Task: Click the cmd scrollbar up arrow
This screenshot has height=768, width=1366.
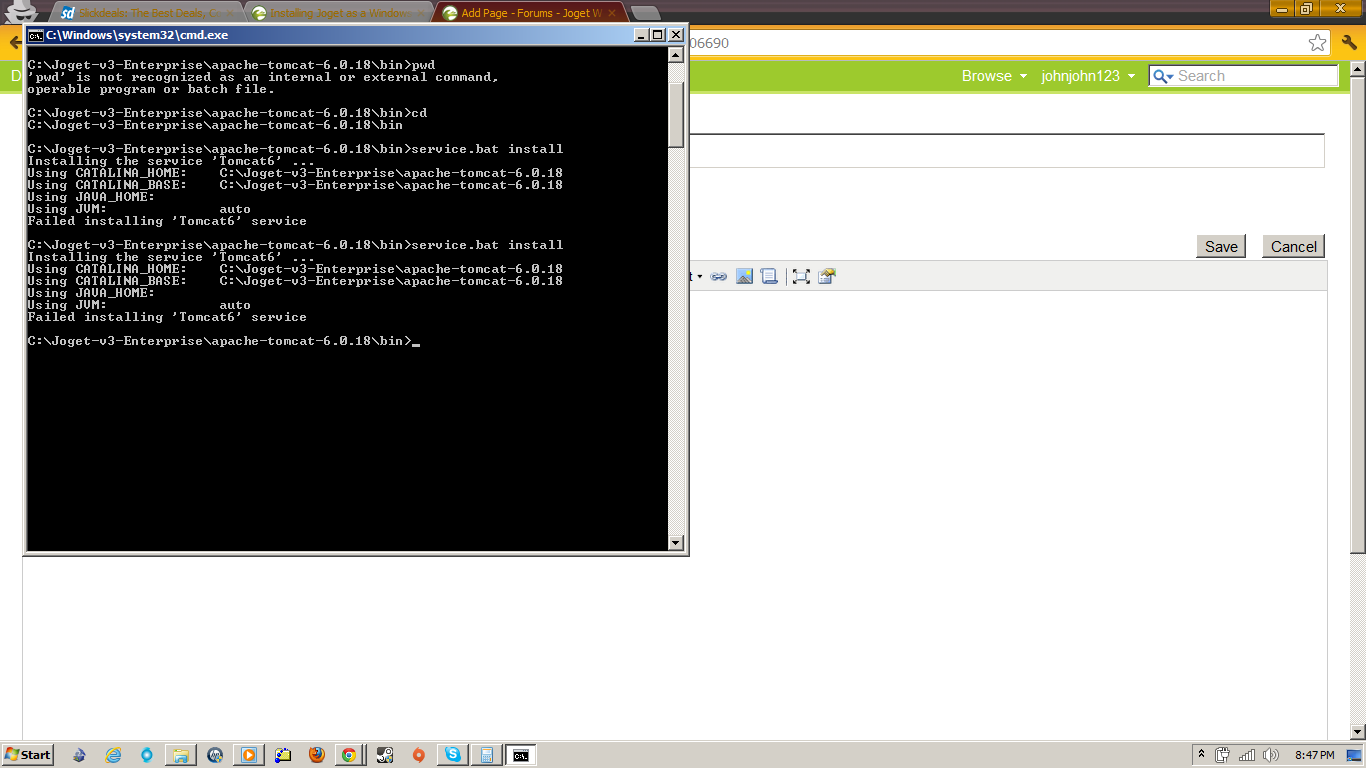Action: pos(676,56)
